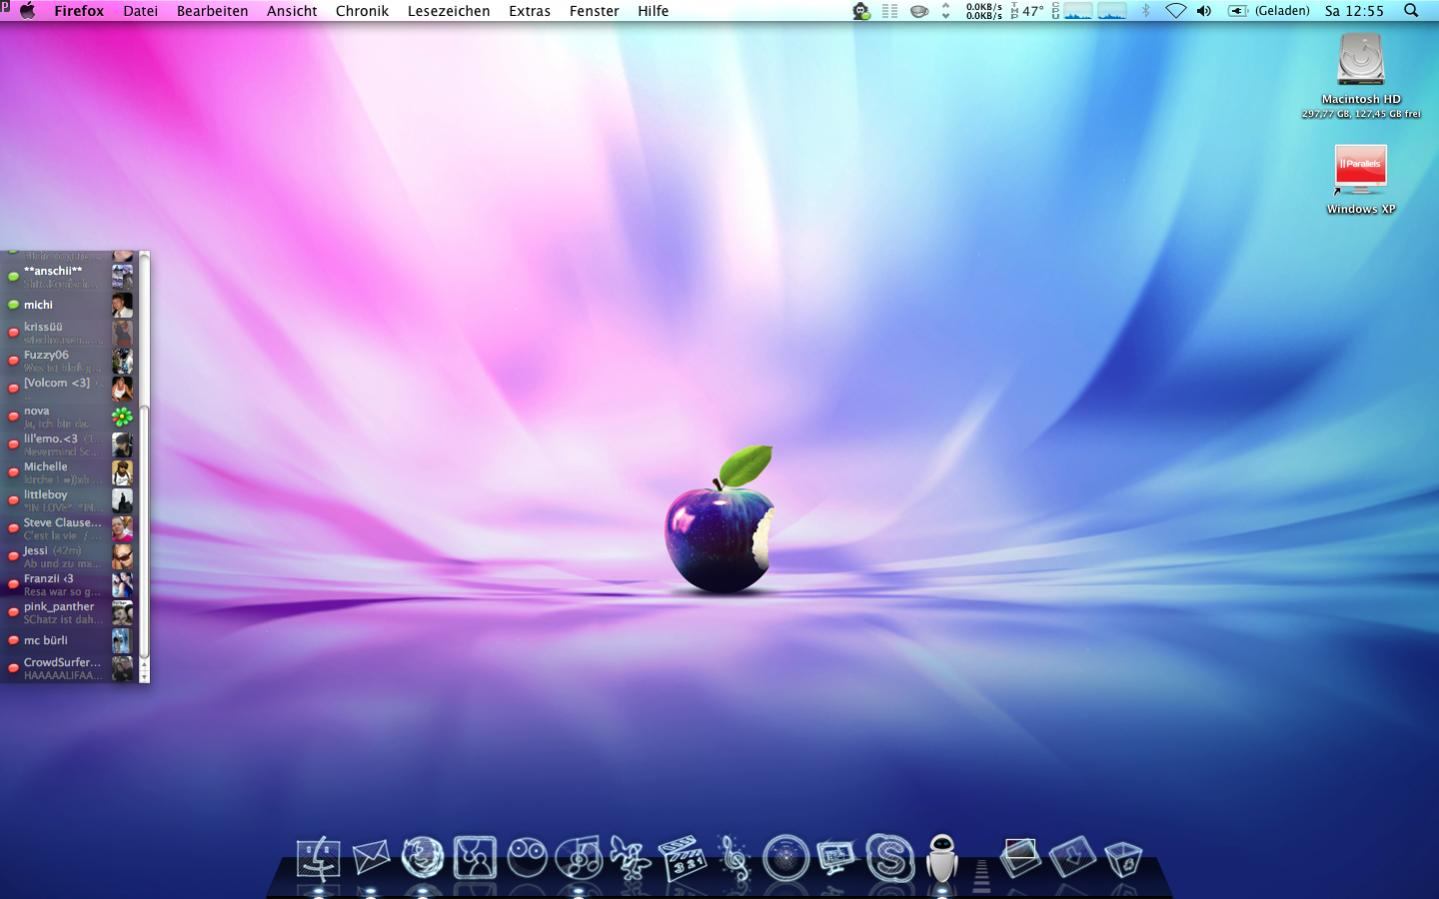Open Finder from the dock

[318, 858]
